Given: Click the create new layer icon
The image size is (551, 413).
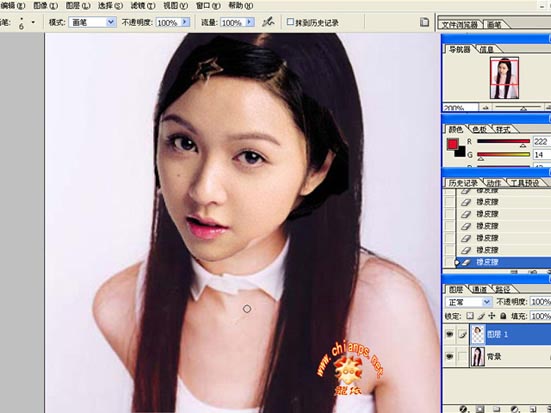Looking at the screenshot, I should (x=533, y=409).
